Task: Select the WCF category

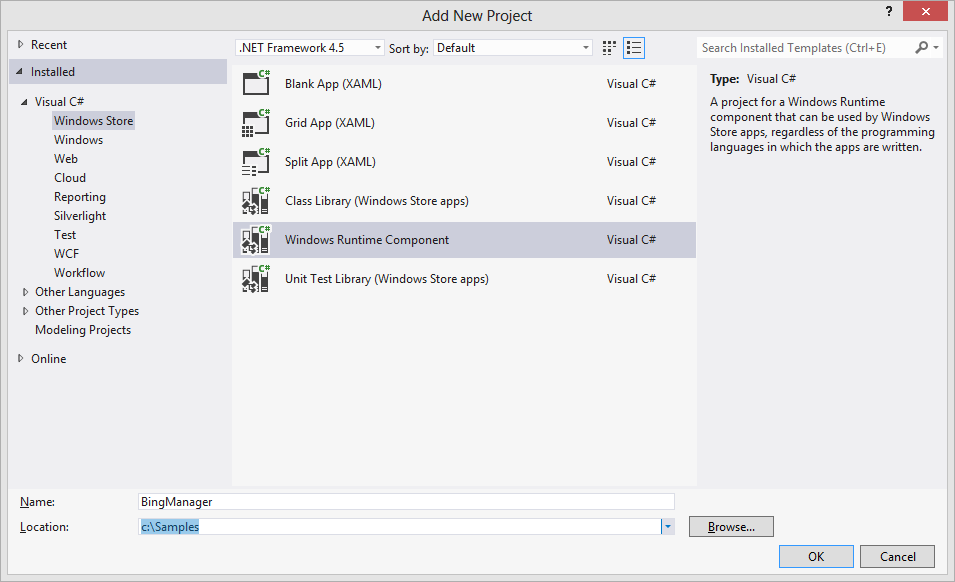Action: [67, 254]
